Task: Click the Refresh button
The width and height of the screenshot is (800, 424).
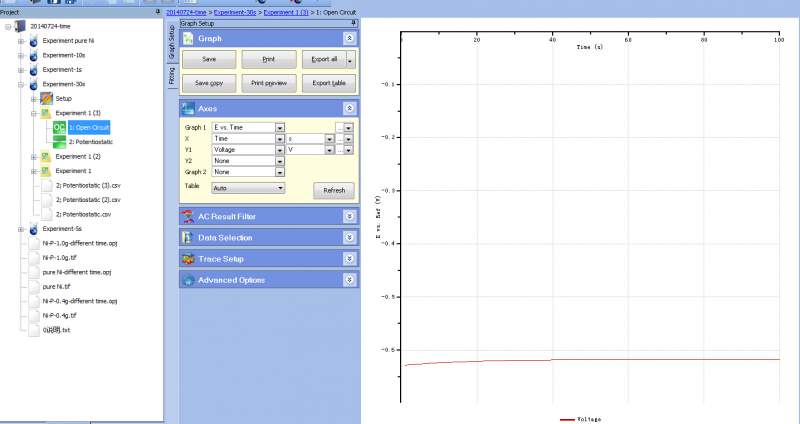Action: 334,190
